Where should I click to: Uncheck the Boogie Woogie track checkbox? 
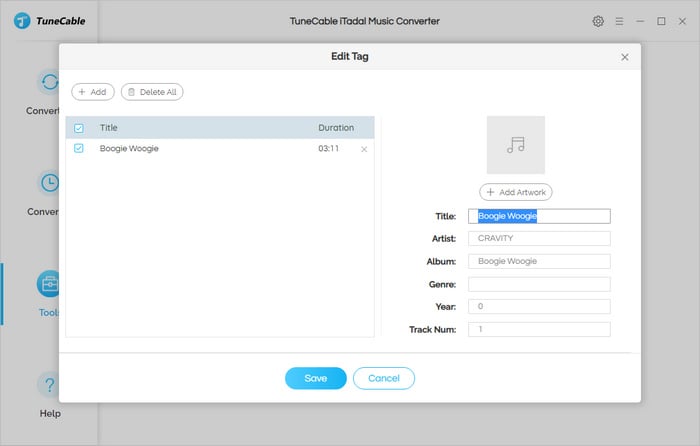point(79,148)
